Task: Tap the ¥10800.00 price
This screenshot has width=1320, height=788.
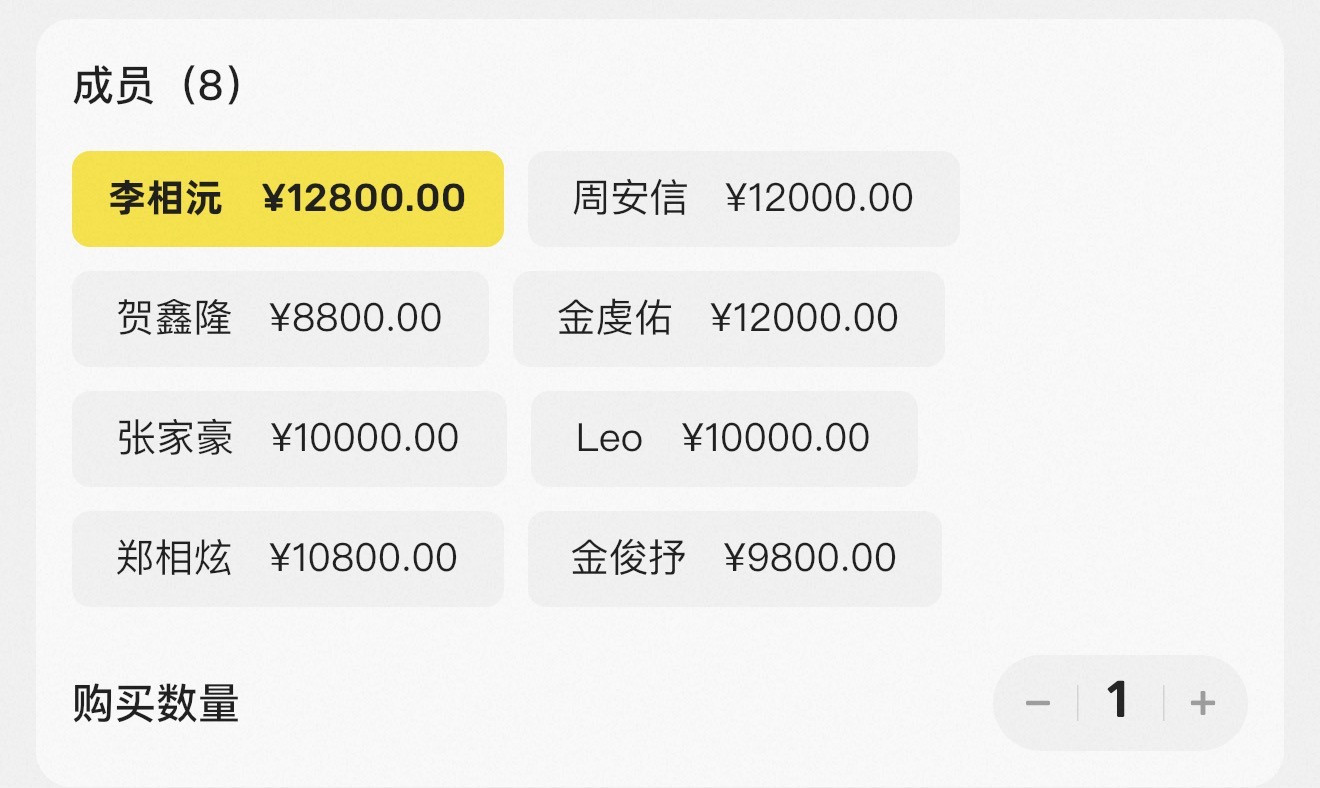Action: pyautogui.click(x=364, y=558)
